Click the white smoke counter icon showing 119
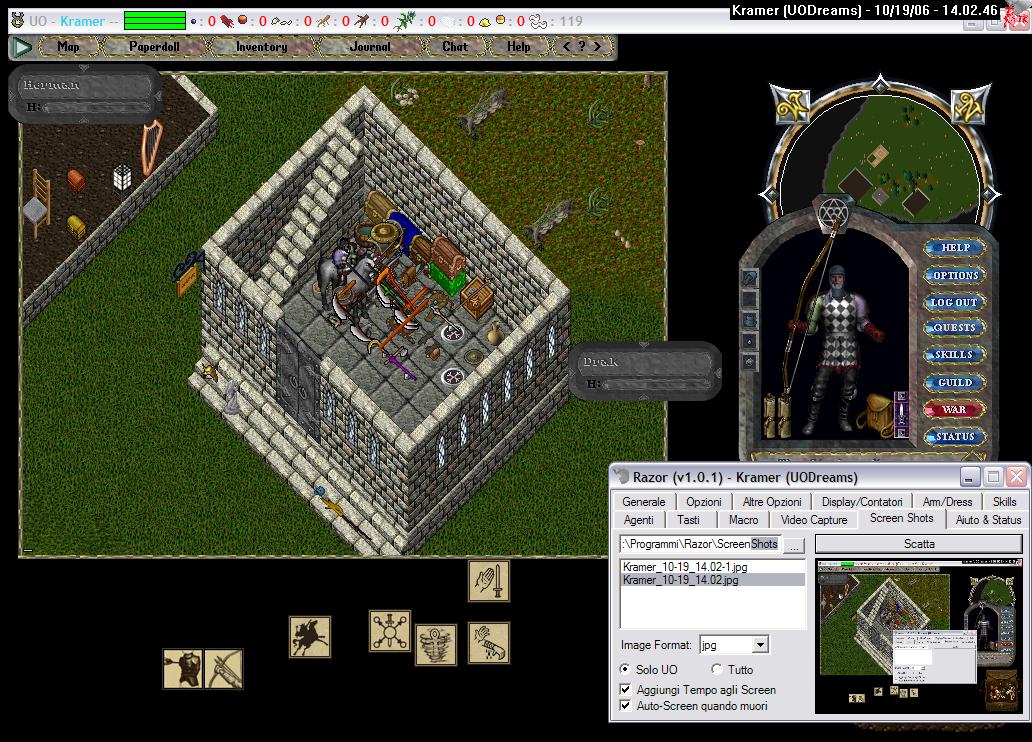This screenshot has width=1032, height=742. click(x=538, y=21)
